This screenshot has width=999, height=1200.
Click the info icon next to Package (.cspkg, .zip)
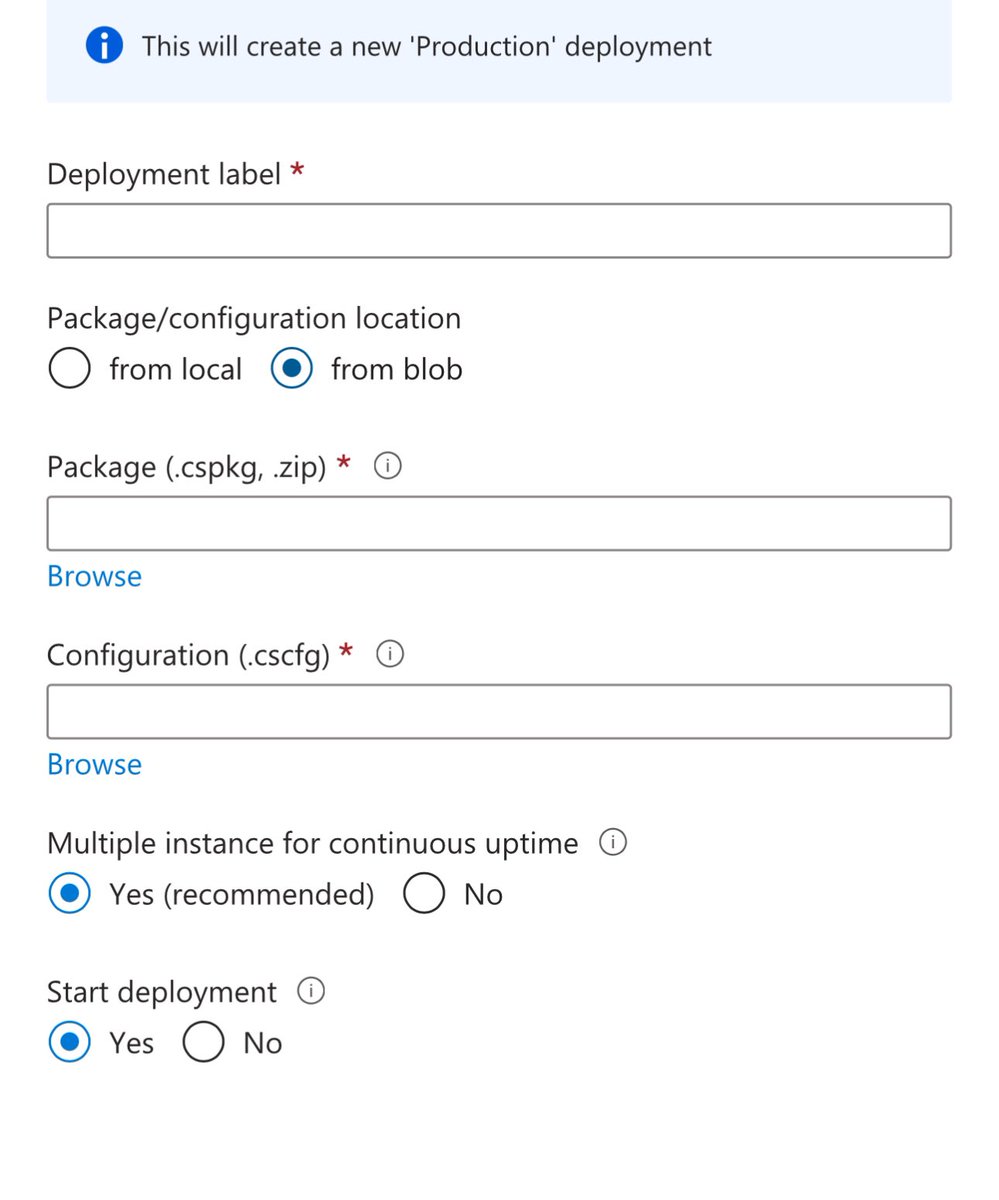pyautogui.click(x=388, y=466)
